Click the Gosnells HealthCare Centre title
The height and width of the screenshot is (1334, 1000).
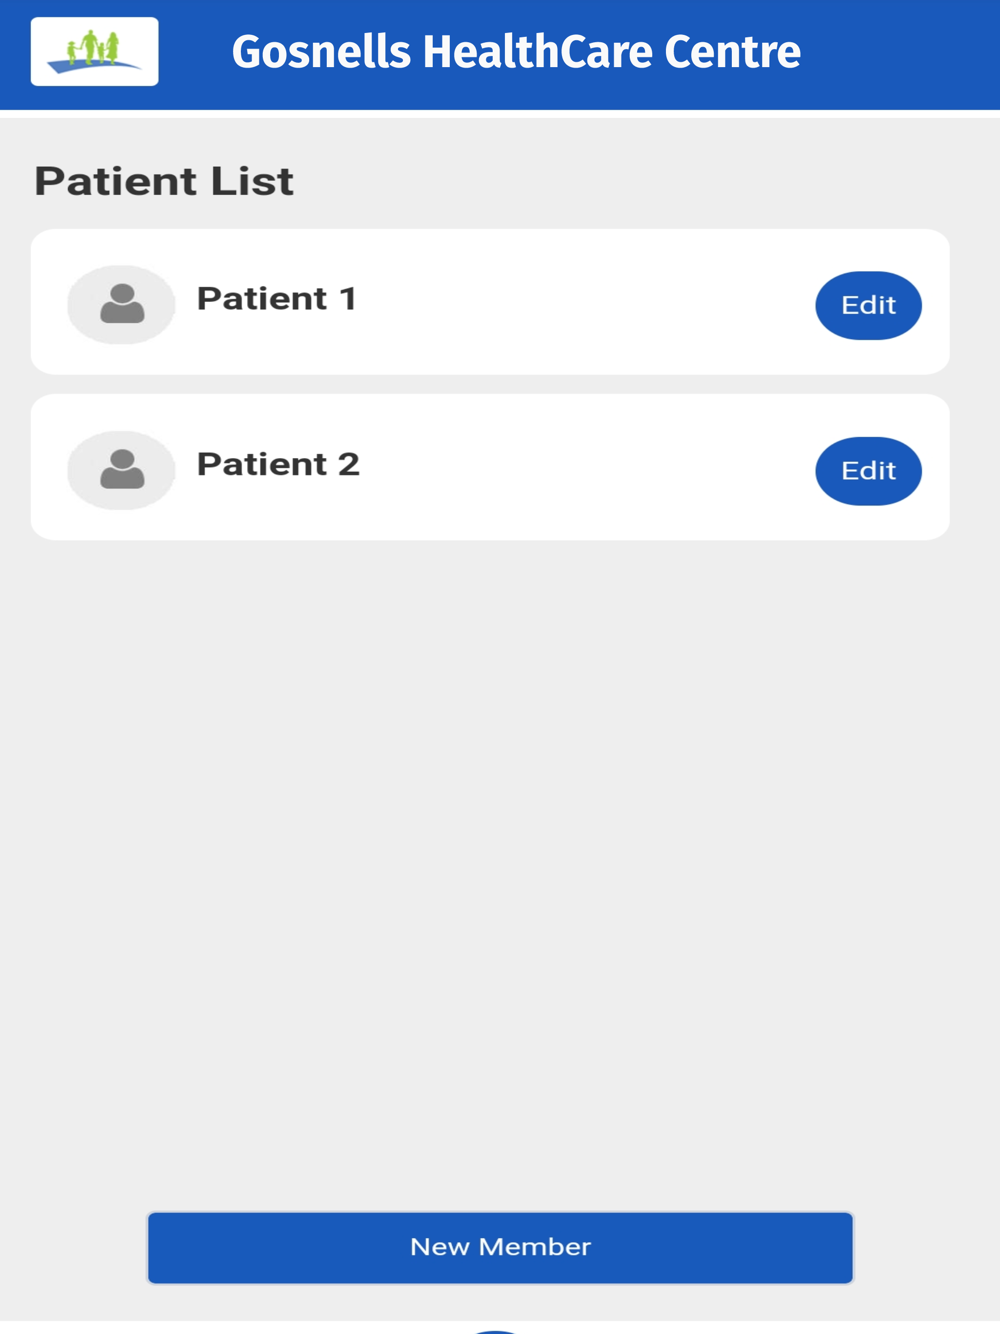click(516, 52)
